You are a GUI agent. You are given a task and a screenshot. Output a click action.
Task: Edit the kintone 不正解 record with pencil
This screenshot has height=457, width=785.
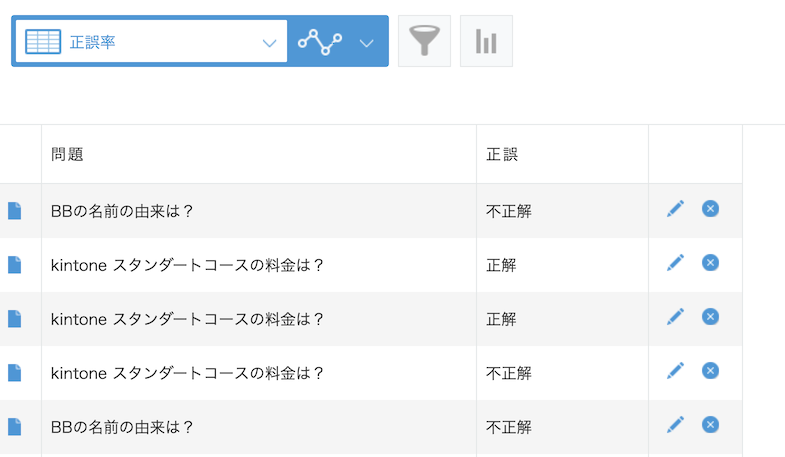(675, 371)
